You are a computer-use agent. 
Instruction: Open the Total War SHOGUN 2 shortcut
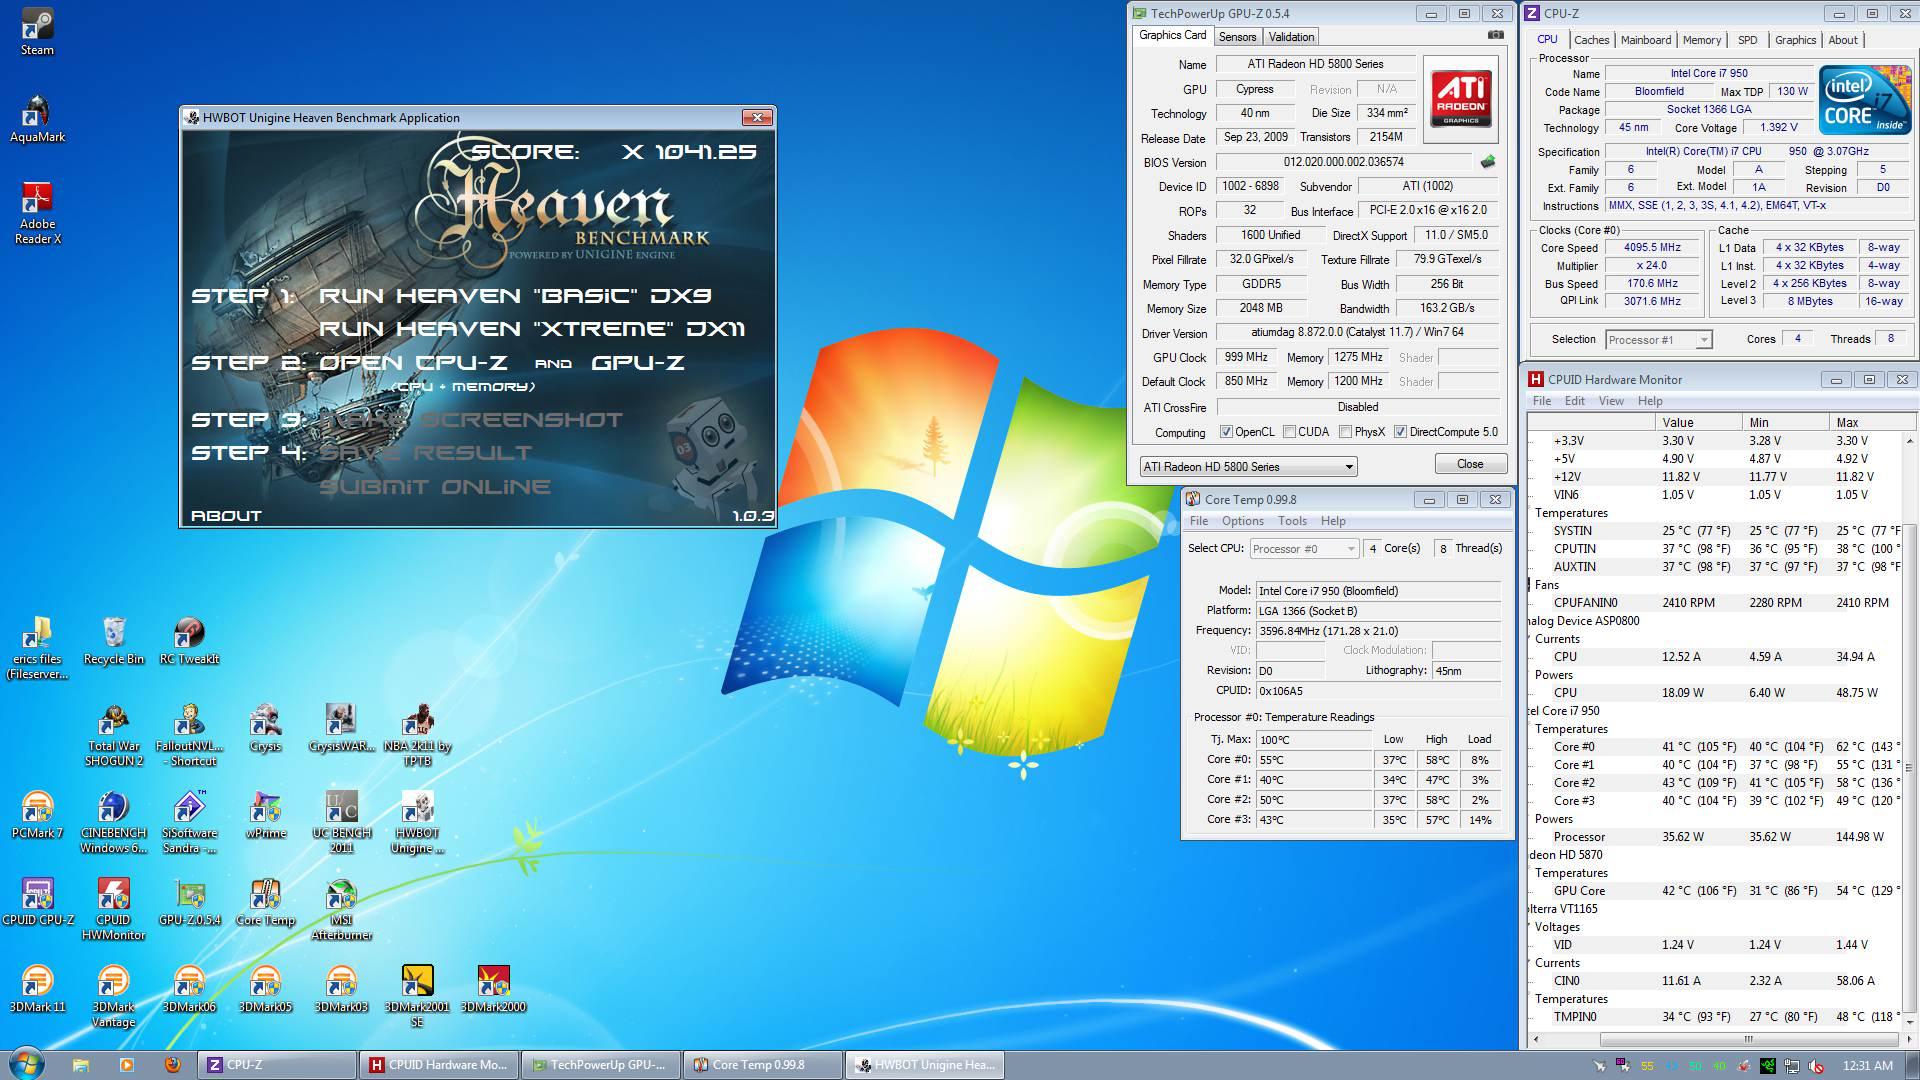(113, 734)
